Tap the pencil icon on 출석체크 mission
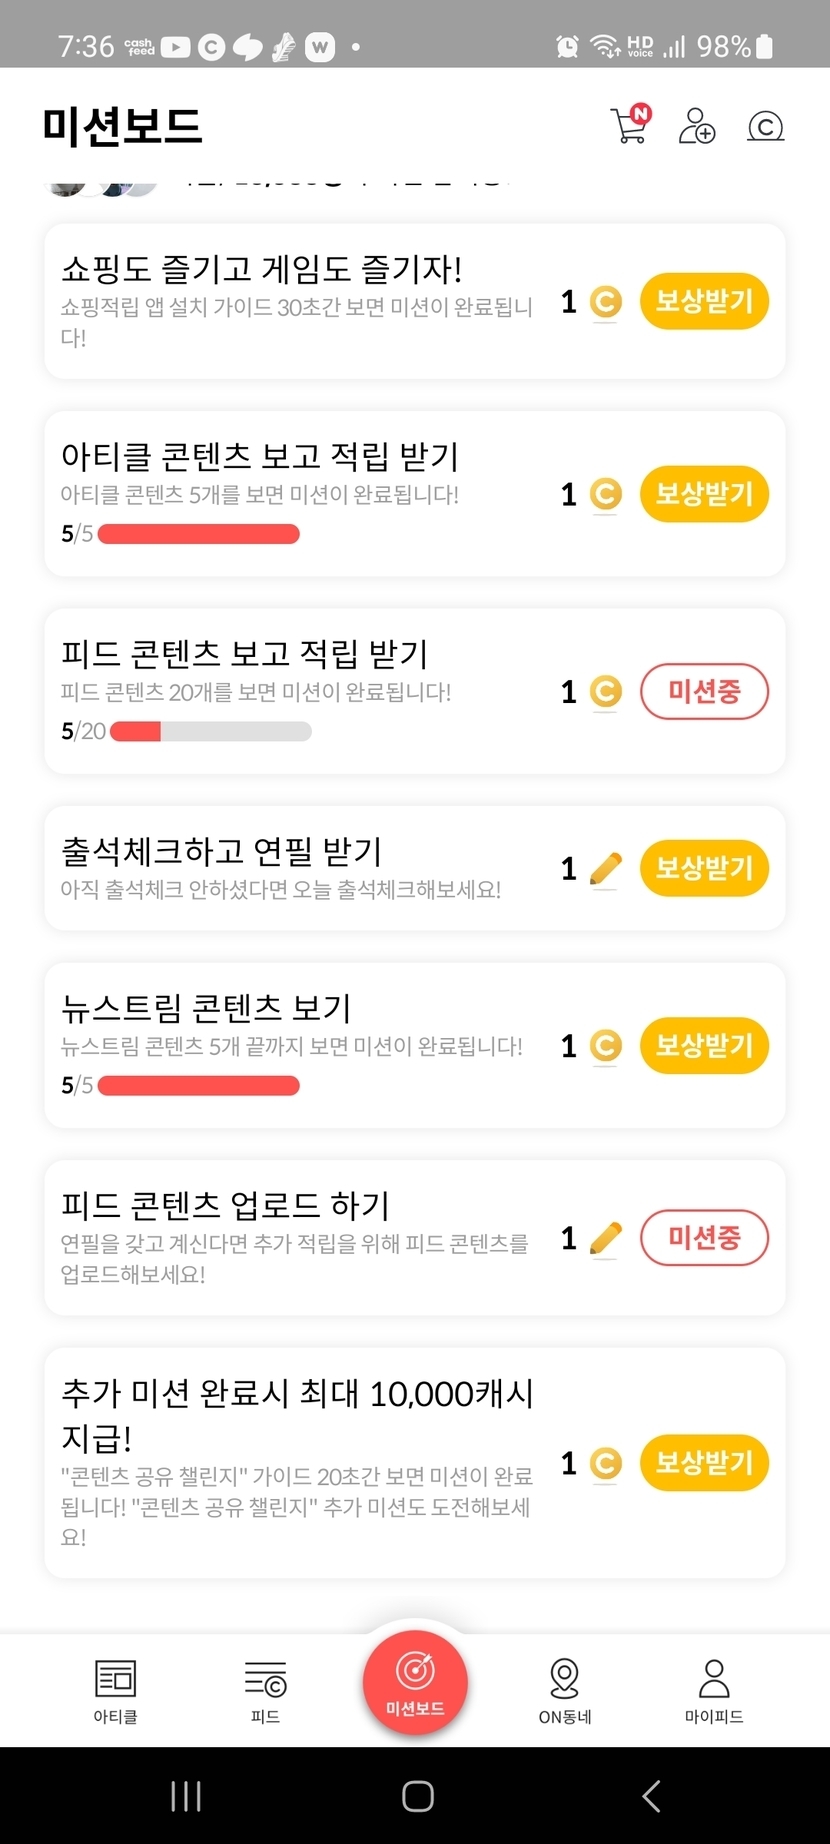Screen dimensions: 830x1844 [605, 869]
